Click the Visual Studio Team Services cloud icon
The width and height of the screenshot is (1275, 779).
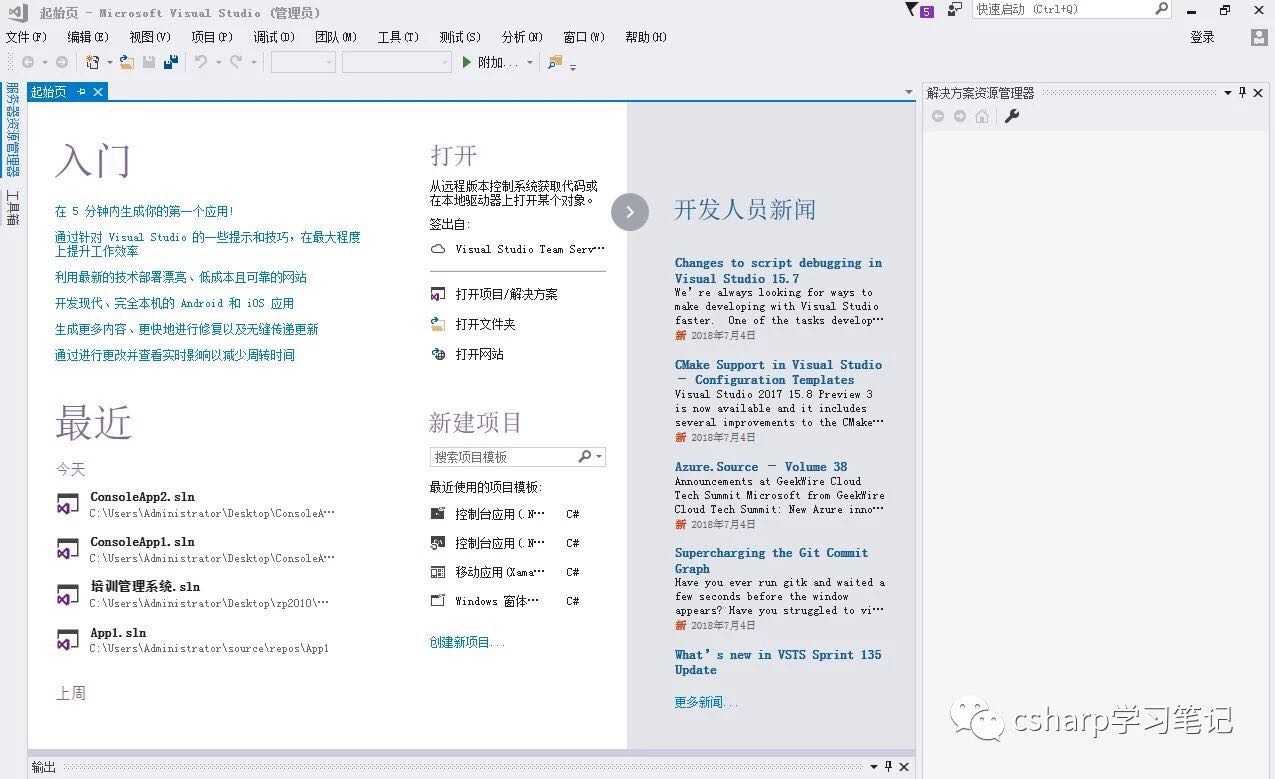coord(438,249)
